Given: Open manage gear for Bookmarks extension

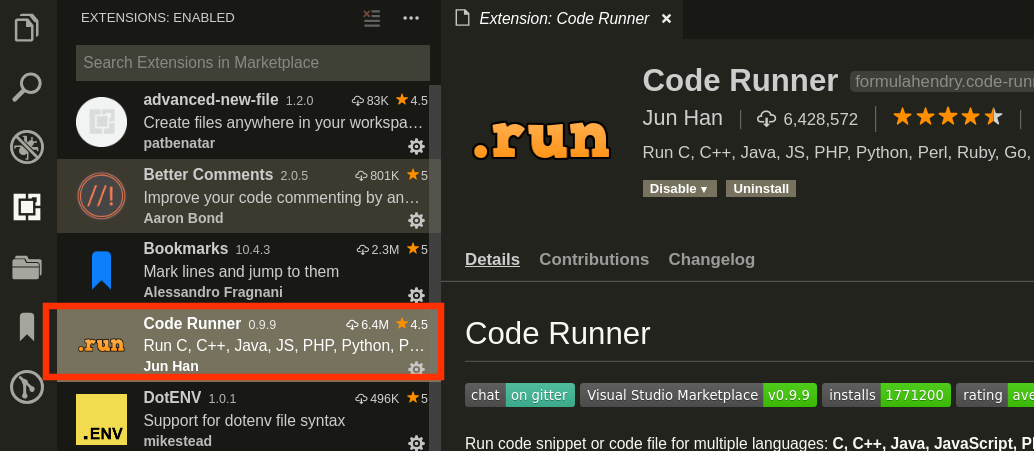Looking at the screenshot, I should 416,295.
